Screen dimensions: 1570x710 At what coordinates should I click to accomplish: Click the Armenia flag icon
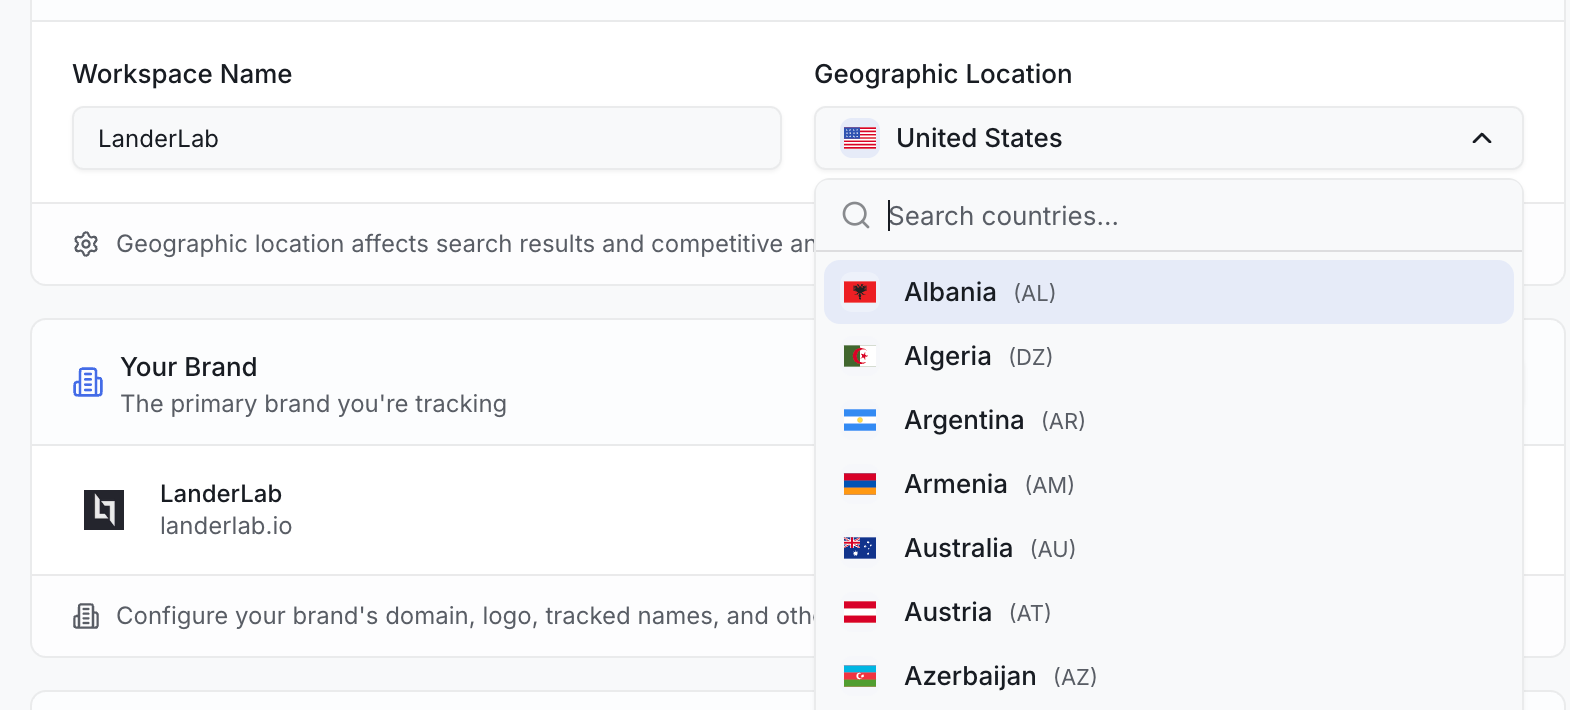pos(860,484)
